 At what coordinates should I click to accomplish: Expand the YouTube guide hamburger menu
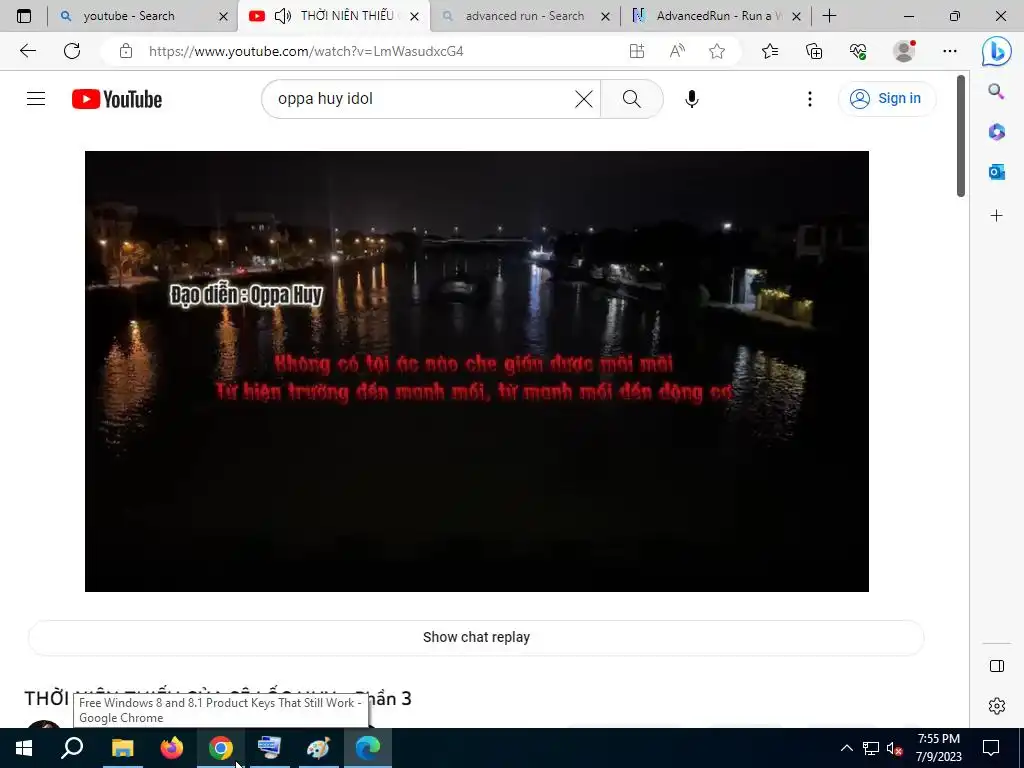coord(36,99)
